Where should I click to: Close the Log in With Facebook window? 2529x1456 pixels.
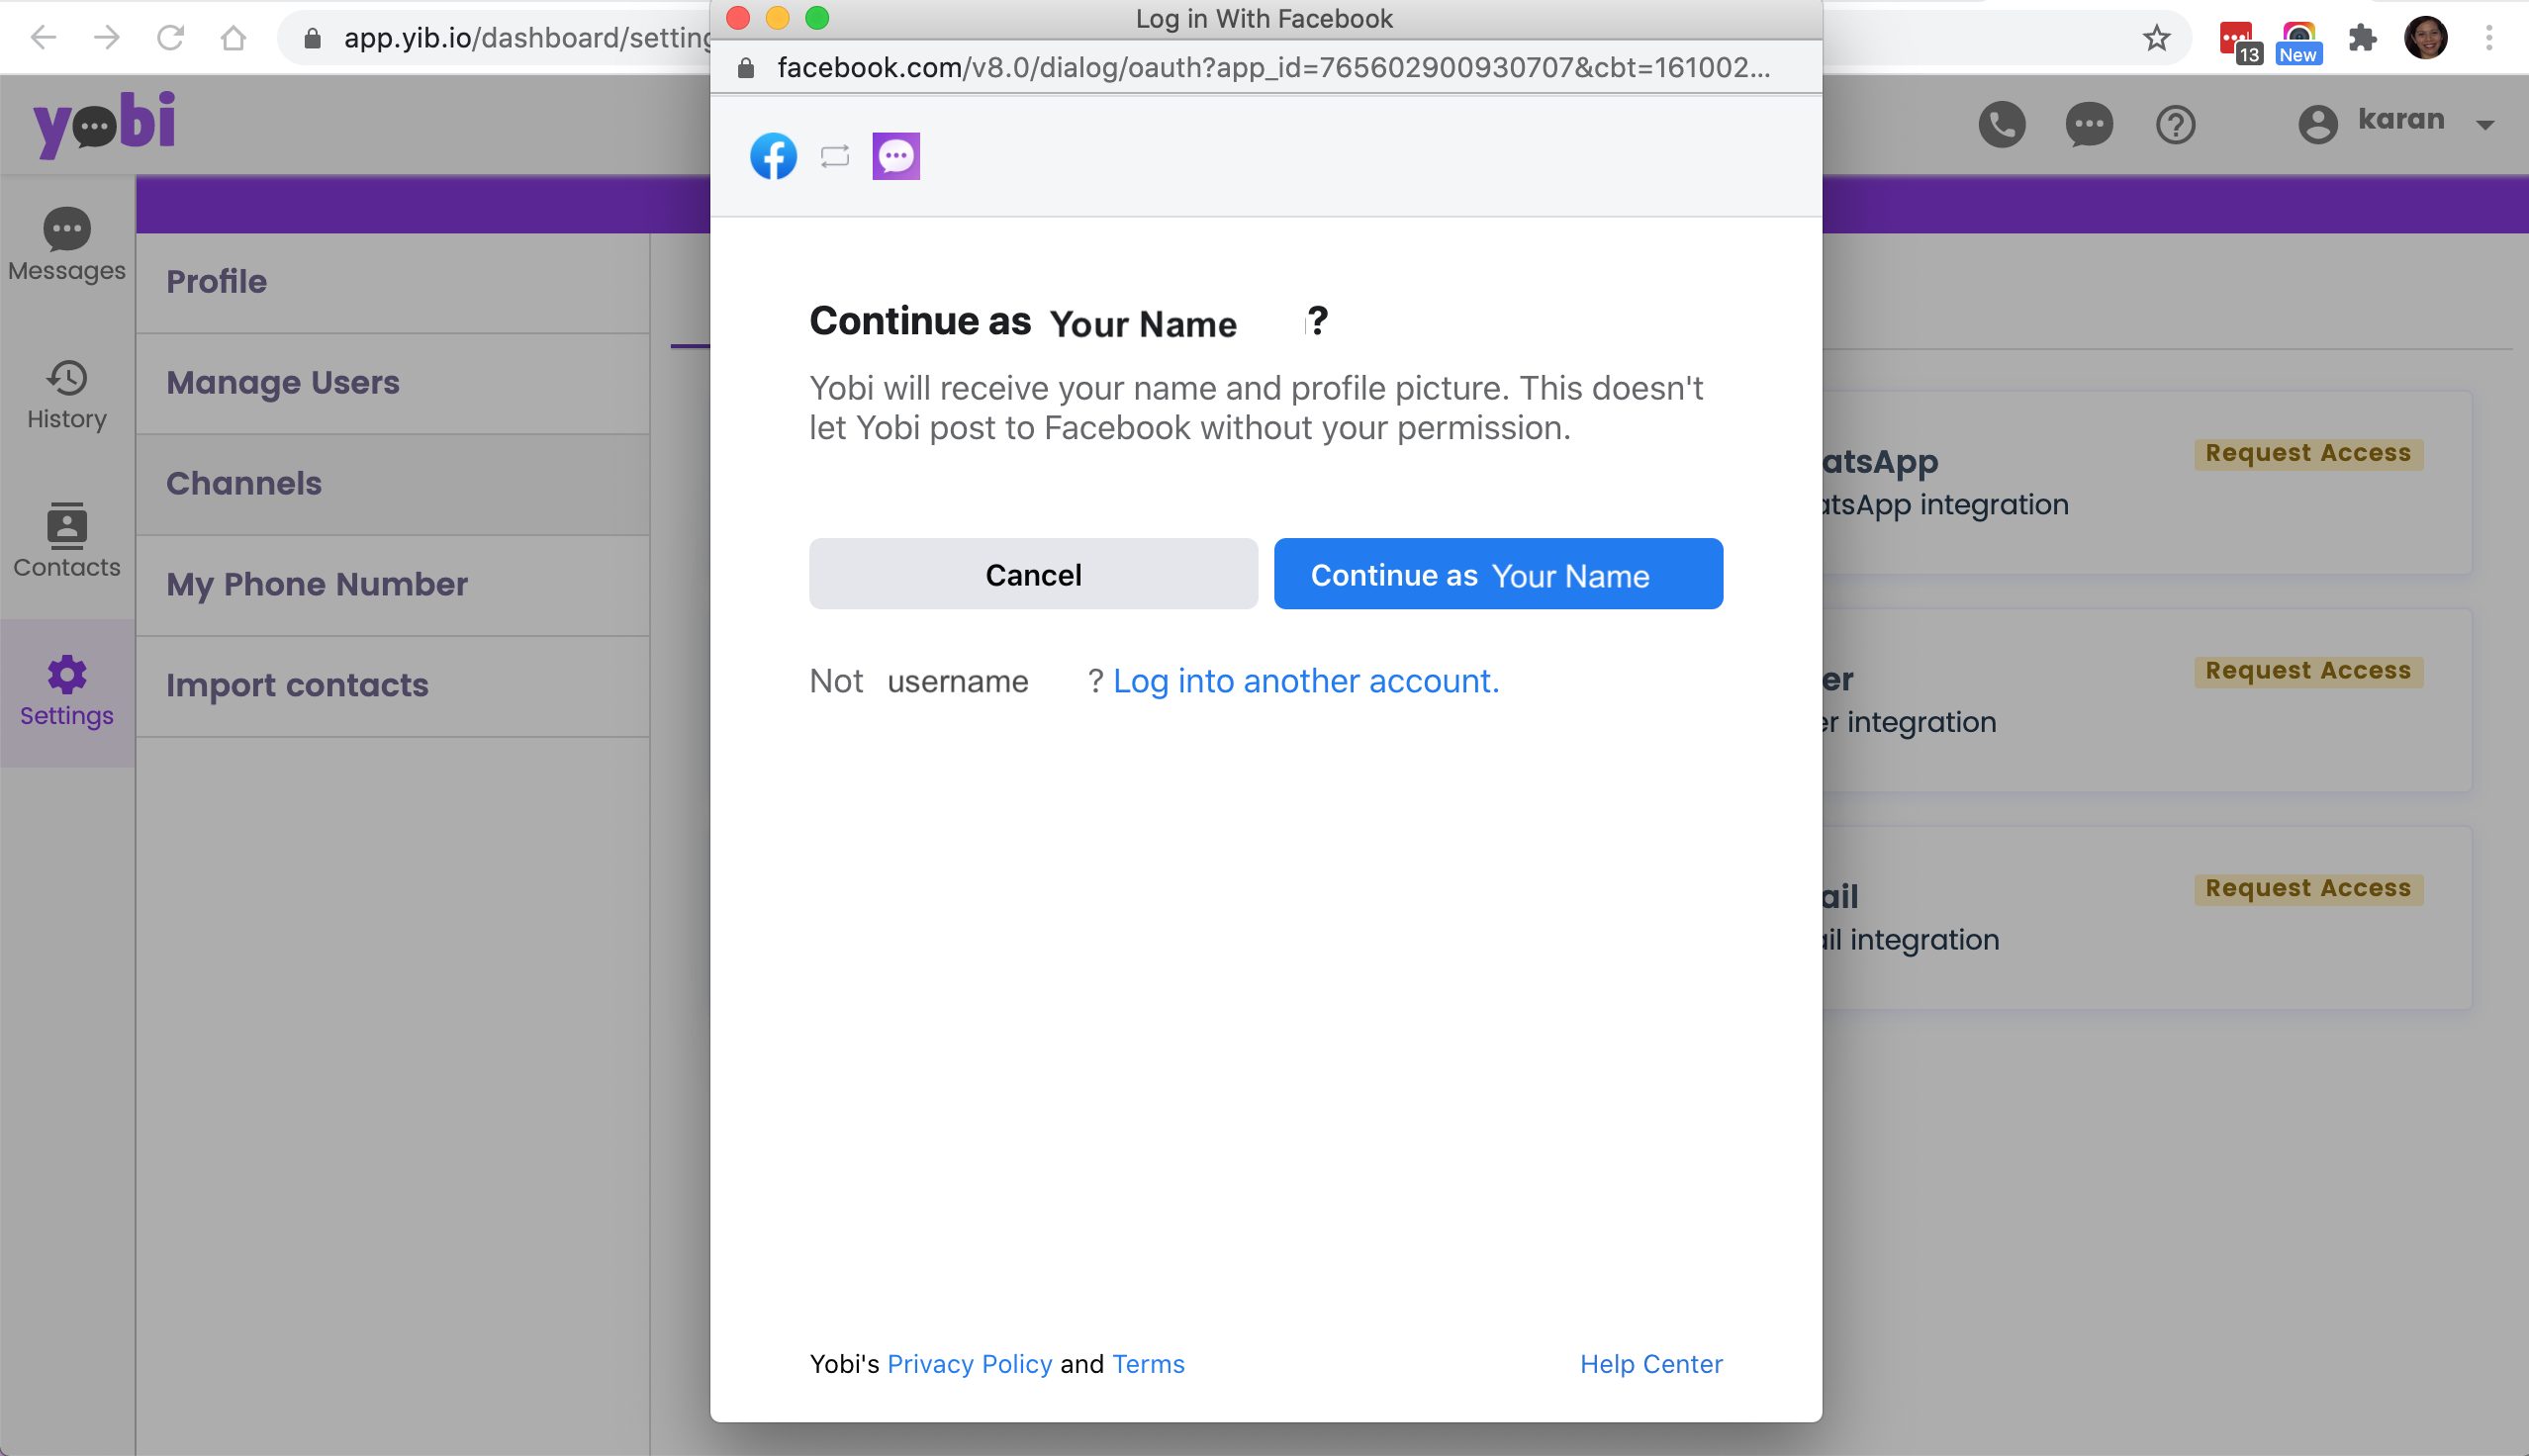click(738, 18)
